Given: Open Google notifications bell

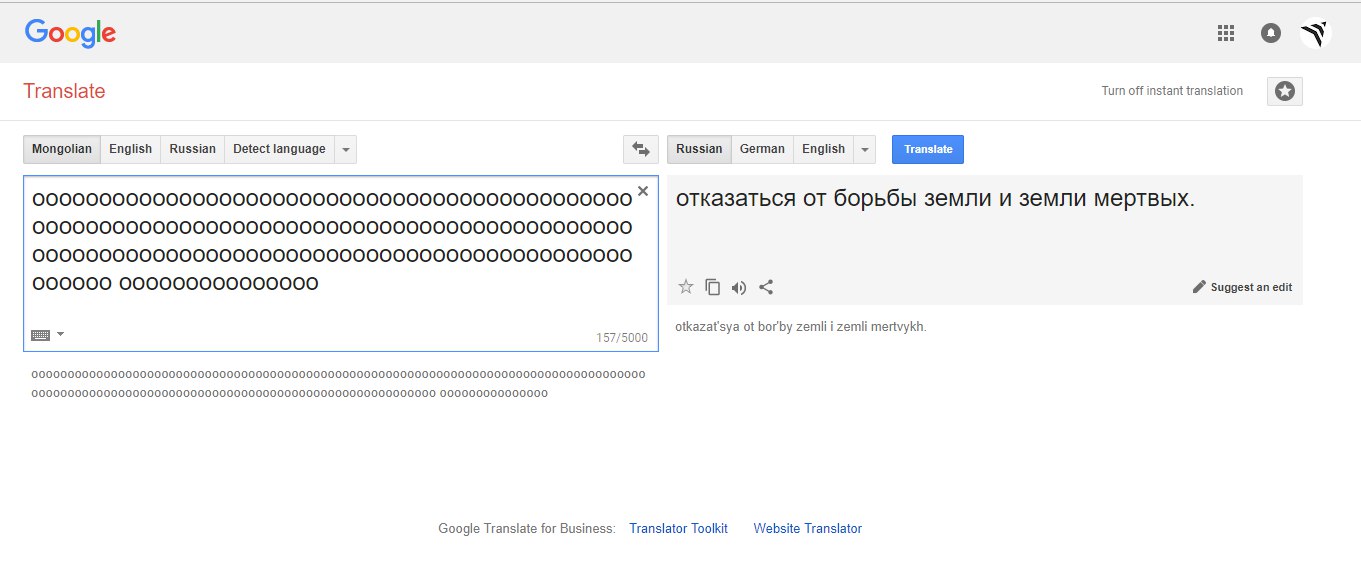Looking at the screenshot, I should pyautogui.click(x=1271, y=33).
